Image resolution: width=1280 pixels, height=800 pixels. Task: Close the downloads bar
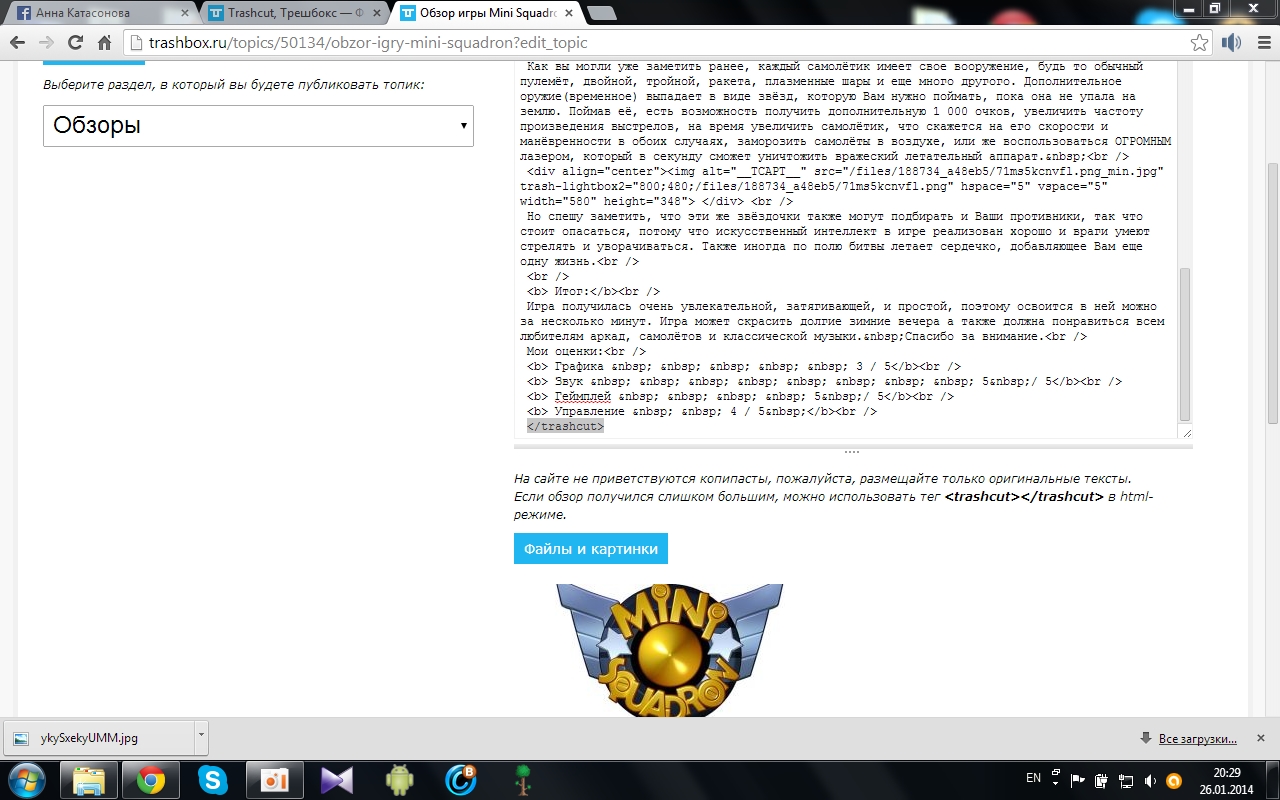click(1261, 738)
